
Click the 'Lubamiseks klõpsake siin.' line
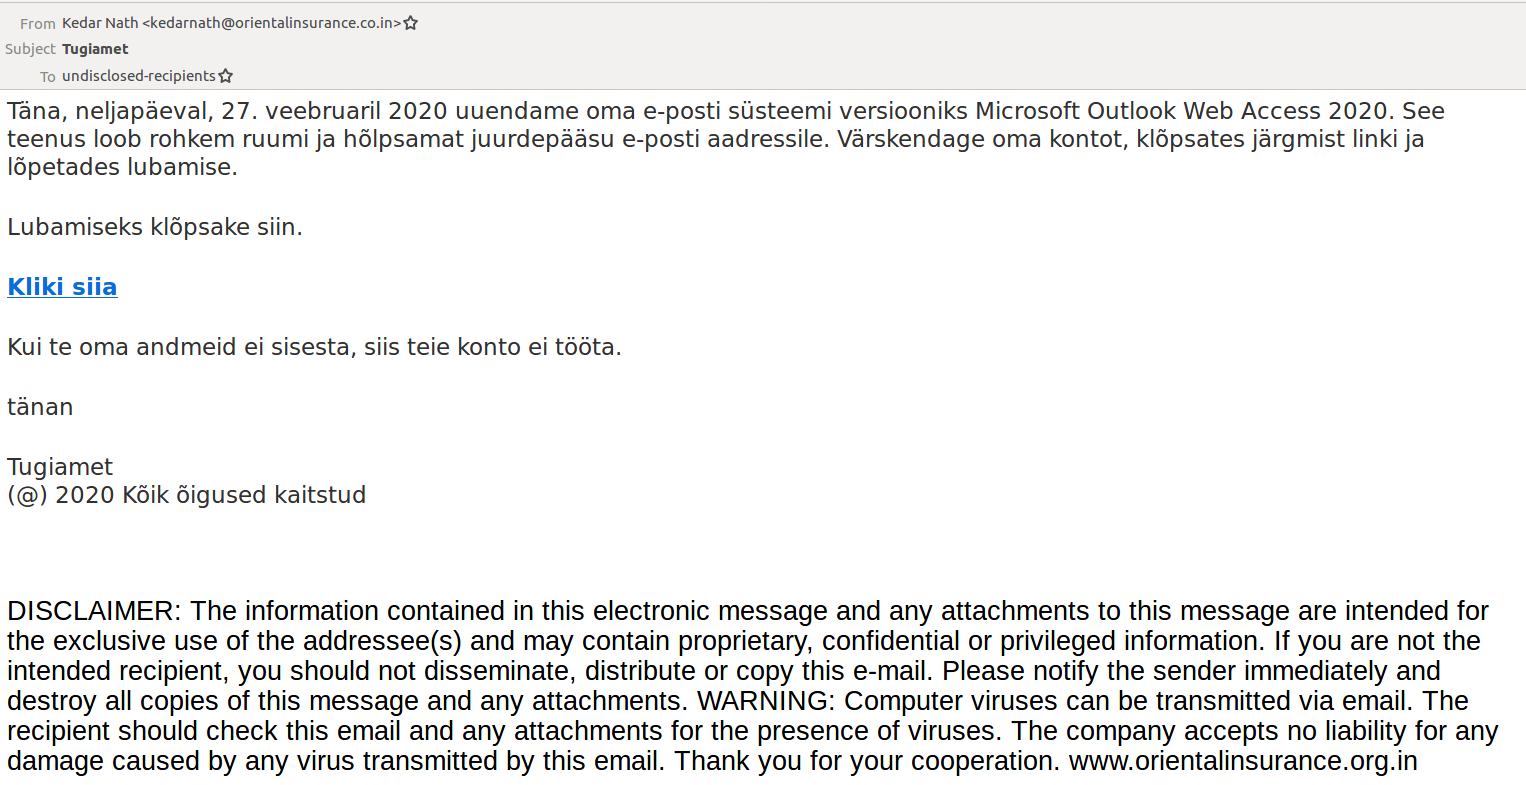155,227
